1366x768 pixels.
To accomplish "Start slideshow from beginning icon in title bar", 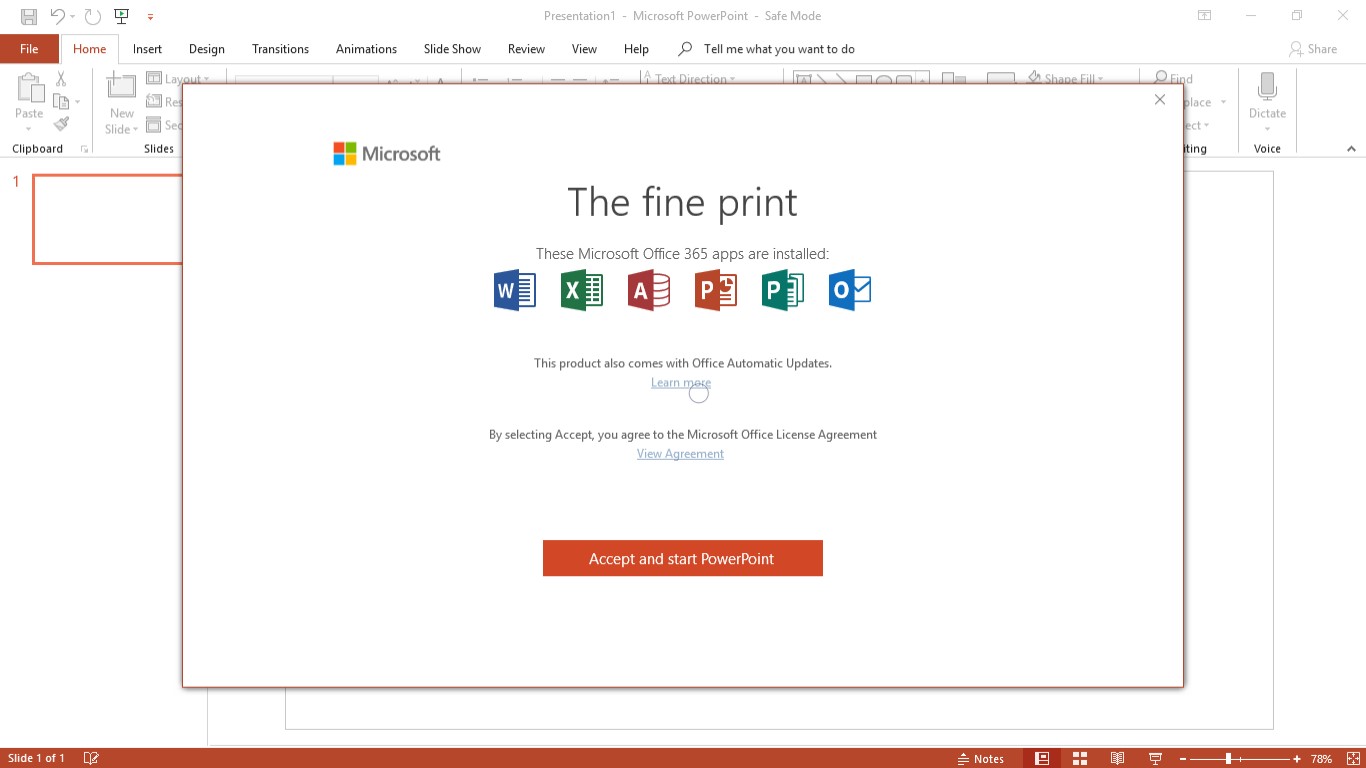I will (122, 16).
